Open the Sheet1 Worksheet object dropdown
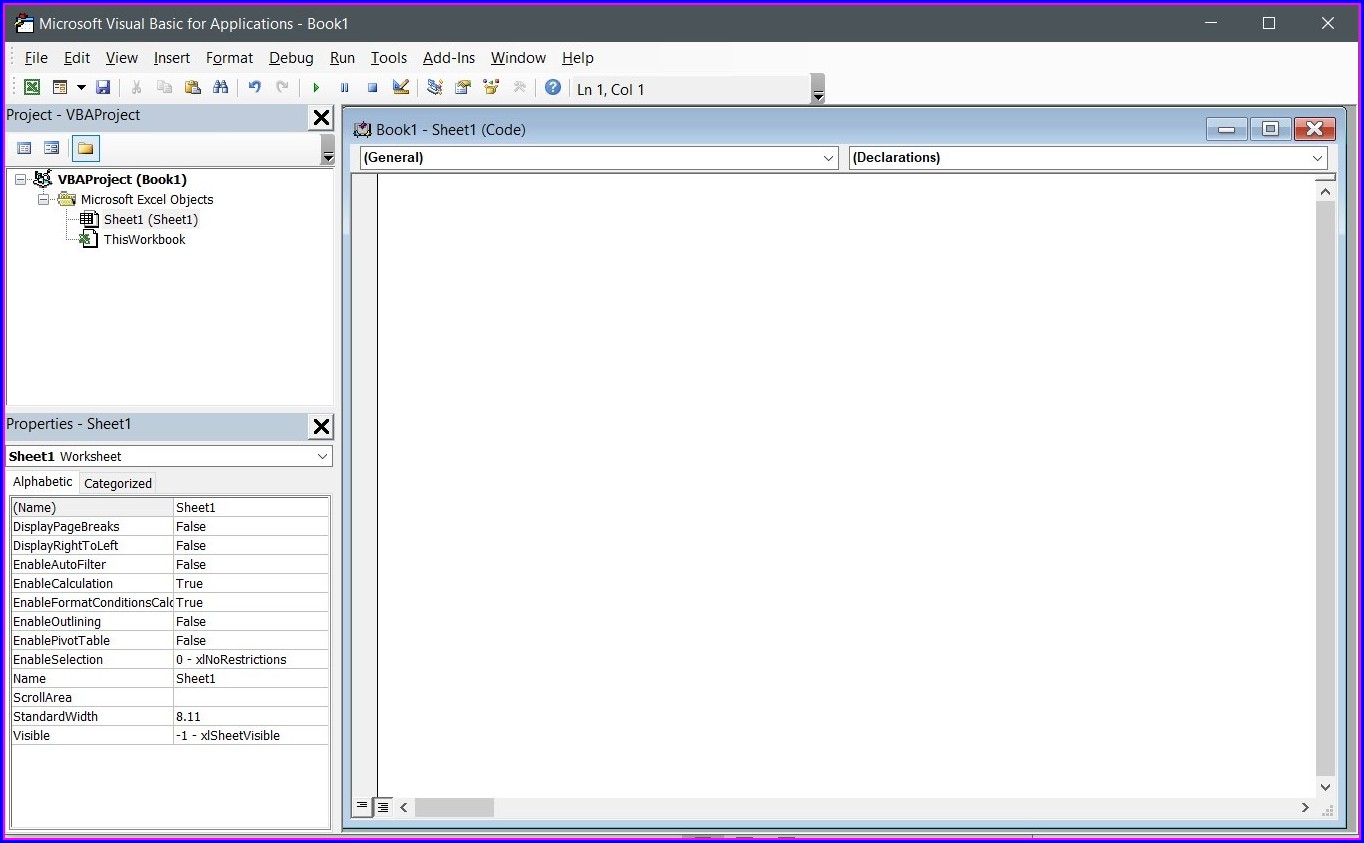 322,456
